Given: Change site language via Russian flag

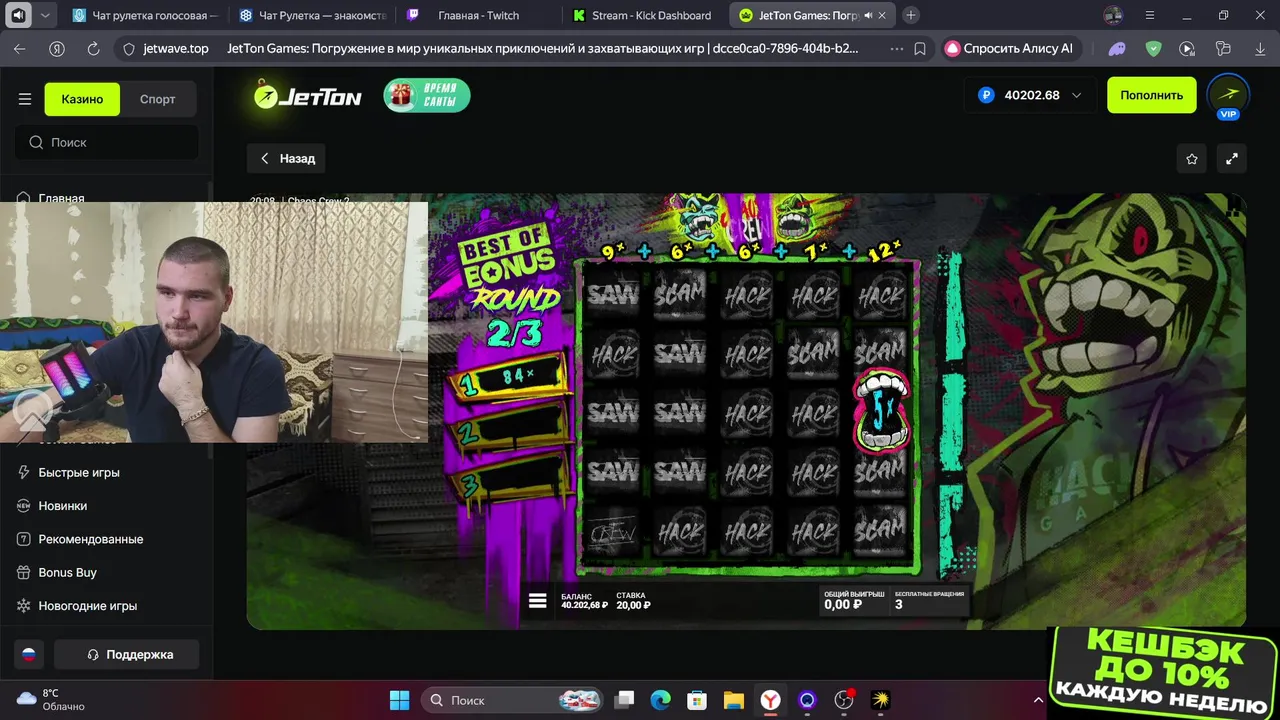Looking at the screenshot, I should click(30, 655).
